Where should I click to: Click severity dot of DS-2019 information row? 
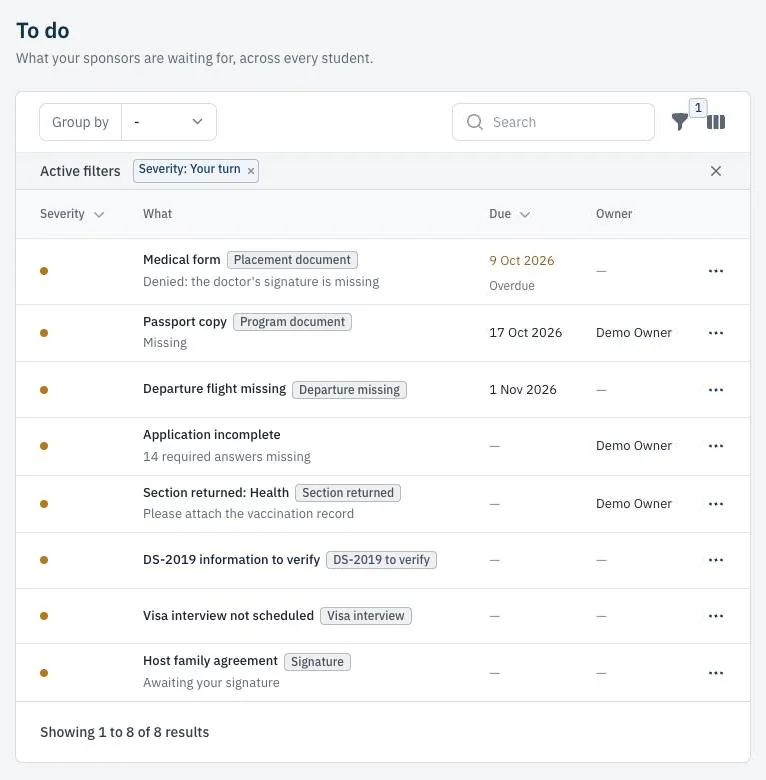pyautogui.click(x=44, y=560)
